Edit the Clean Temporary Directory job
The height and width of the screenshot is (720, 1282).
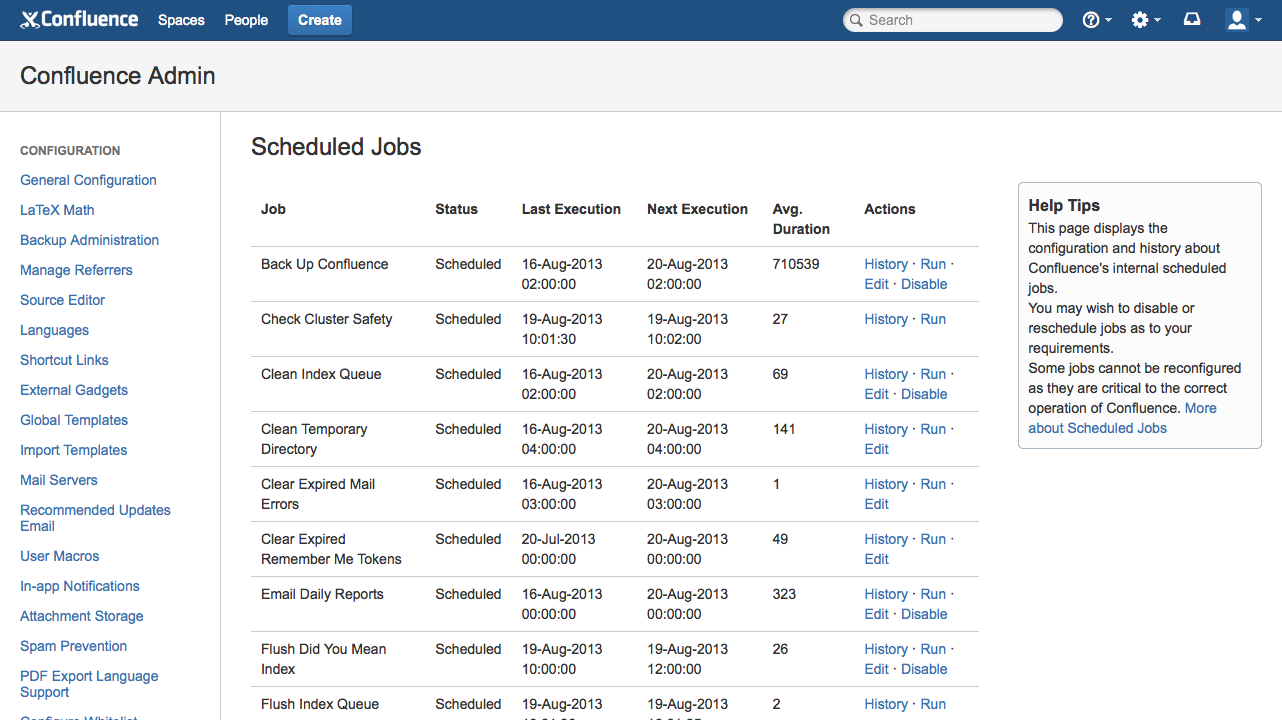(x=876, y=449)
